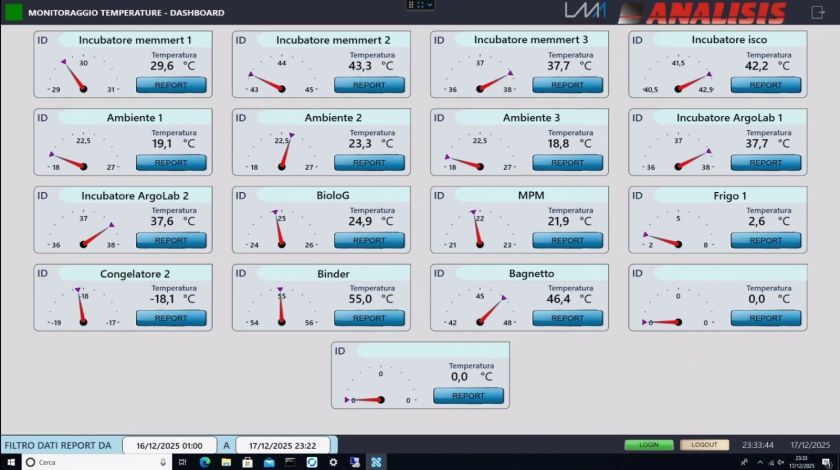This screenshot has height=470, width=840.
Task: Click the green status indicator in the header
Action: [14, 13]
